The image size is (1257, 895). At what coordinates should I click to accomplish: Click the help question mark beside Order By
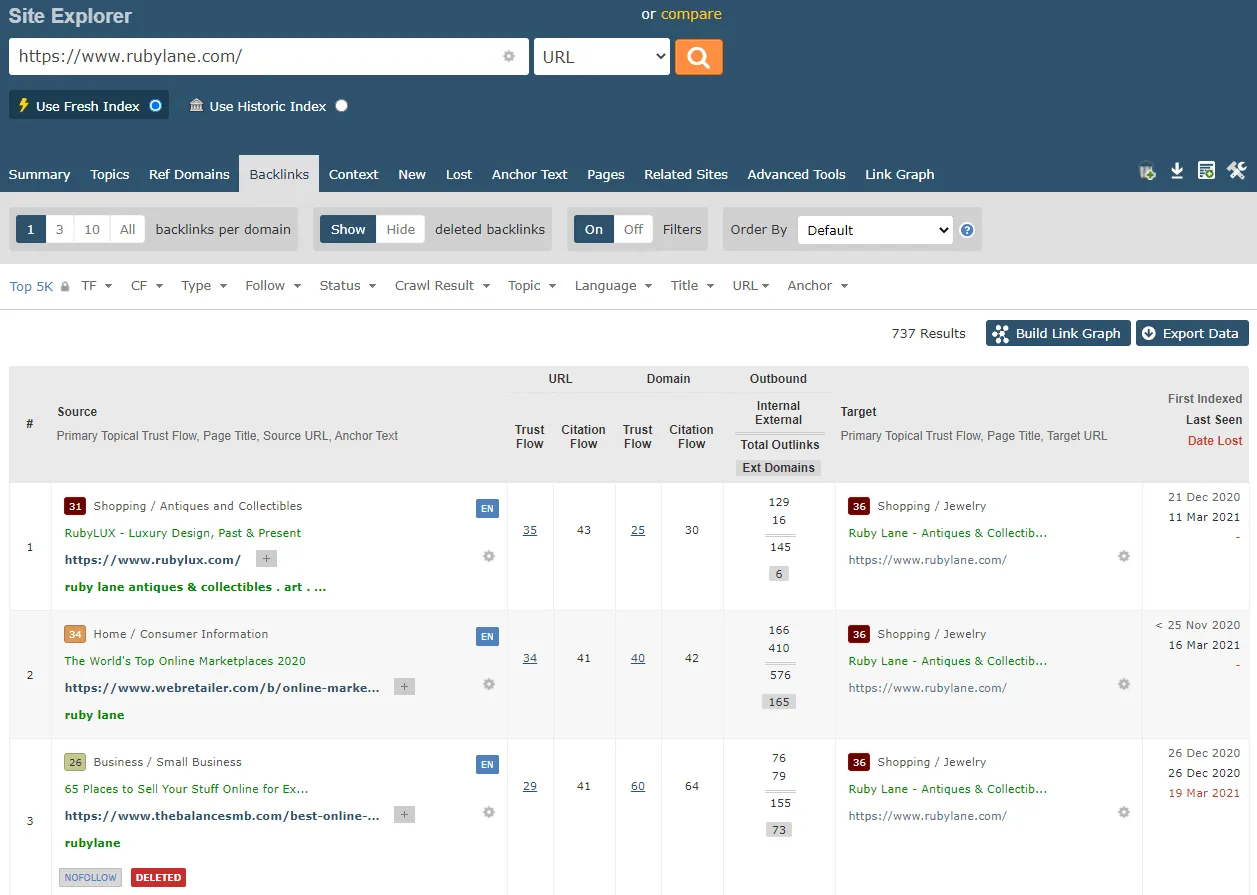[x=967, y=230]
